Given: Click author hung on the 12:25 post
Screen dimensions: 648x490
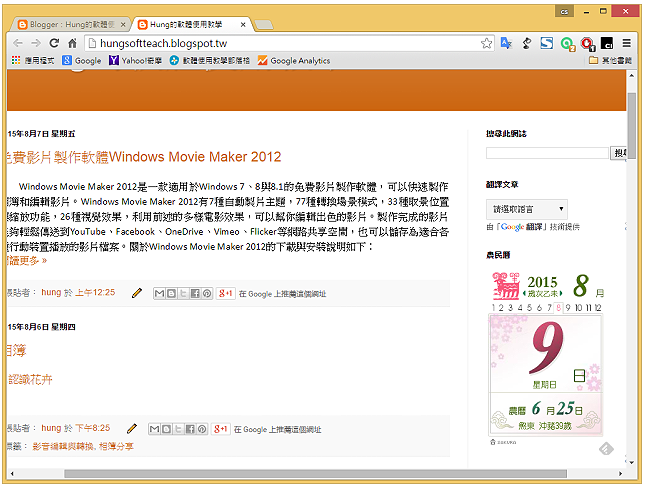Looking at the screenshot, I should [51, 292].
